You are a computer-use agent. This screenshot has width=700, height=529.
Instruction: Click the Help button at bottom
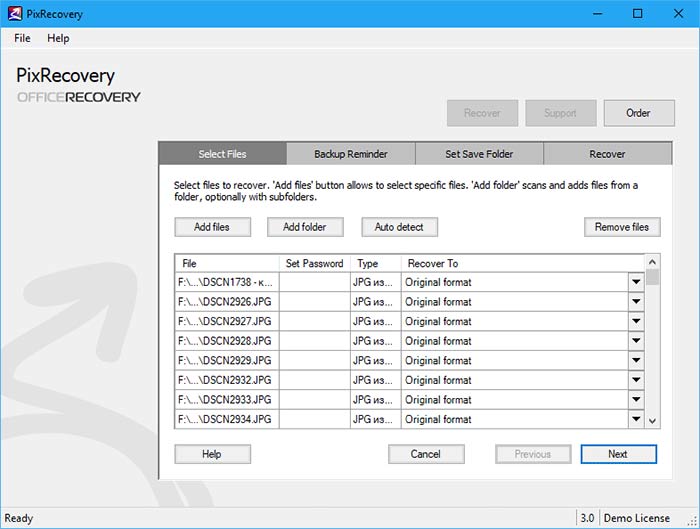tap(212, 454)
